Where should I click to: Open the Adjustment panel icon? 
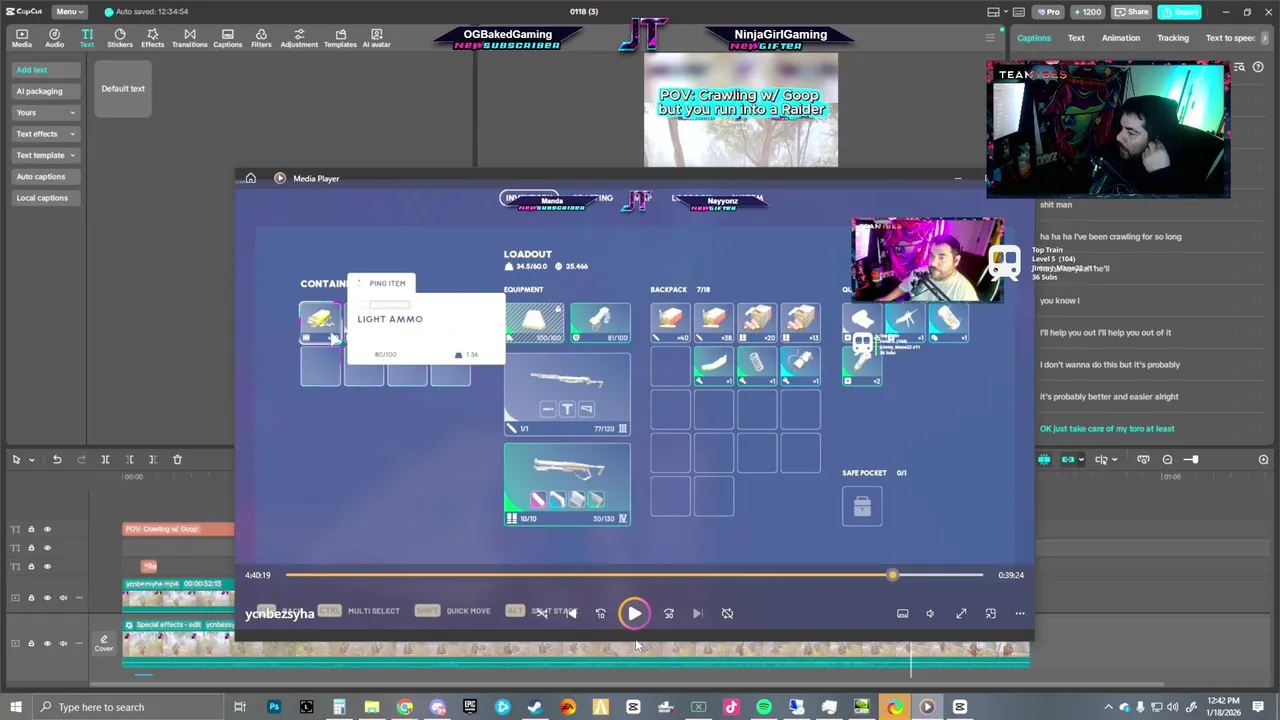pyautogui.click(x=299, y=38)
